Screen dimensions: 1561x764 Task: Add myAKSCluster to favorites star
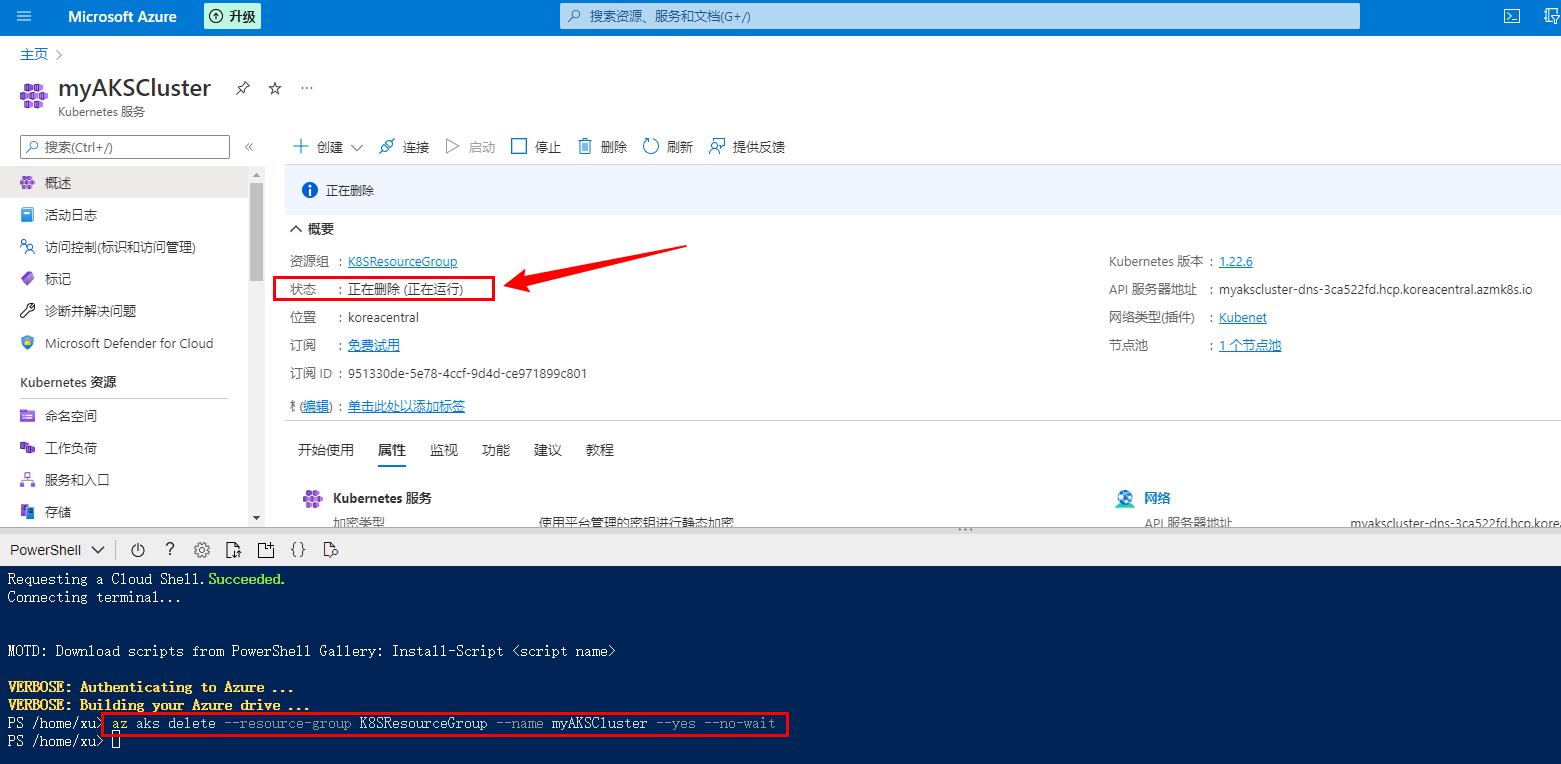(x=275, y=88)
